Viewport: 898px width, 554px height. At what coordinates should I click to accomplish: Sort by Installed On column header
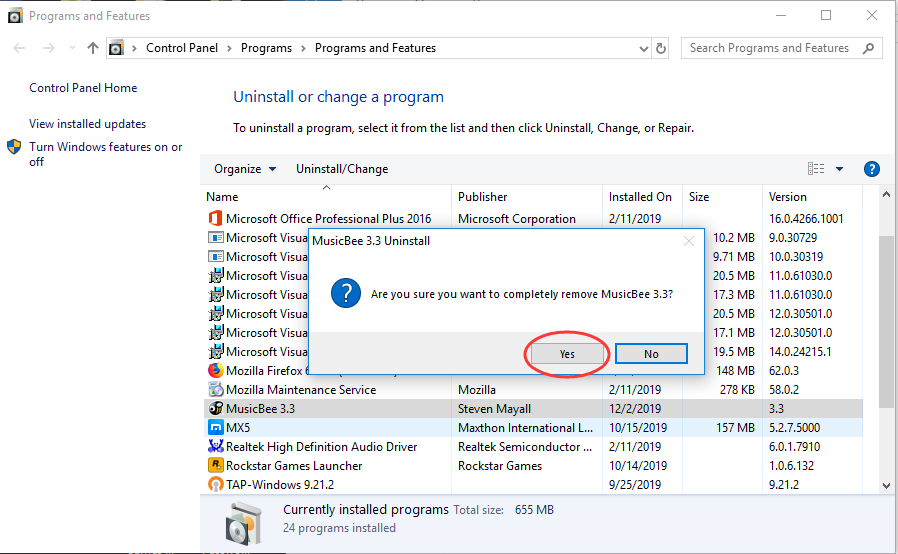(642, 197)
